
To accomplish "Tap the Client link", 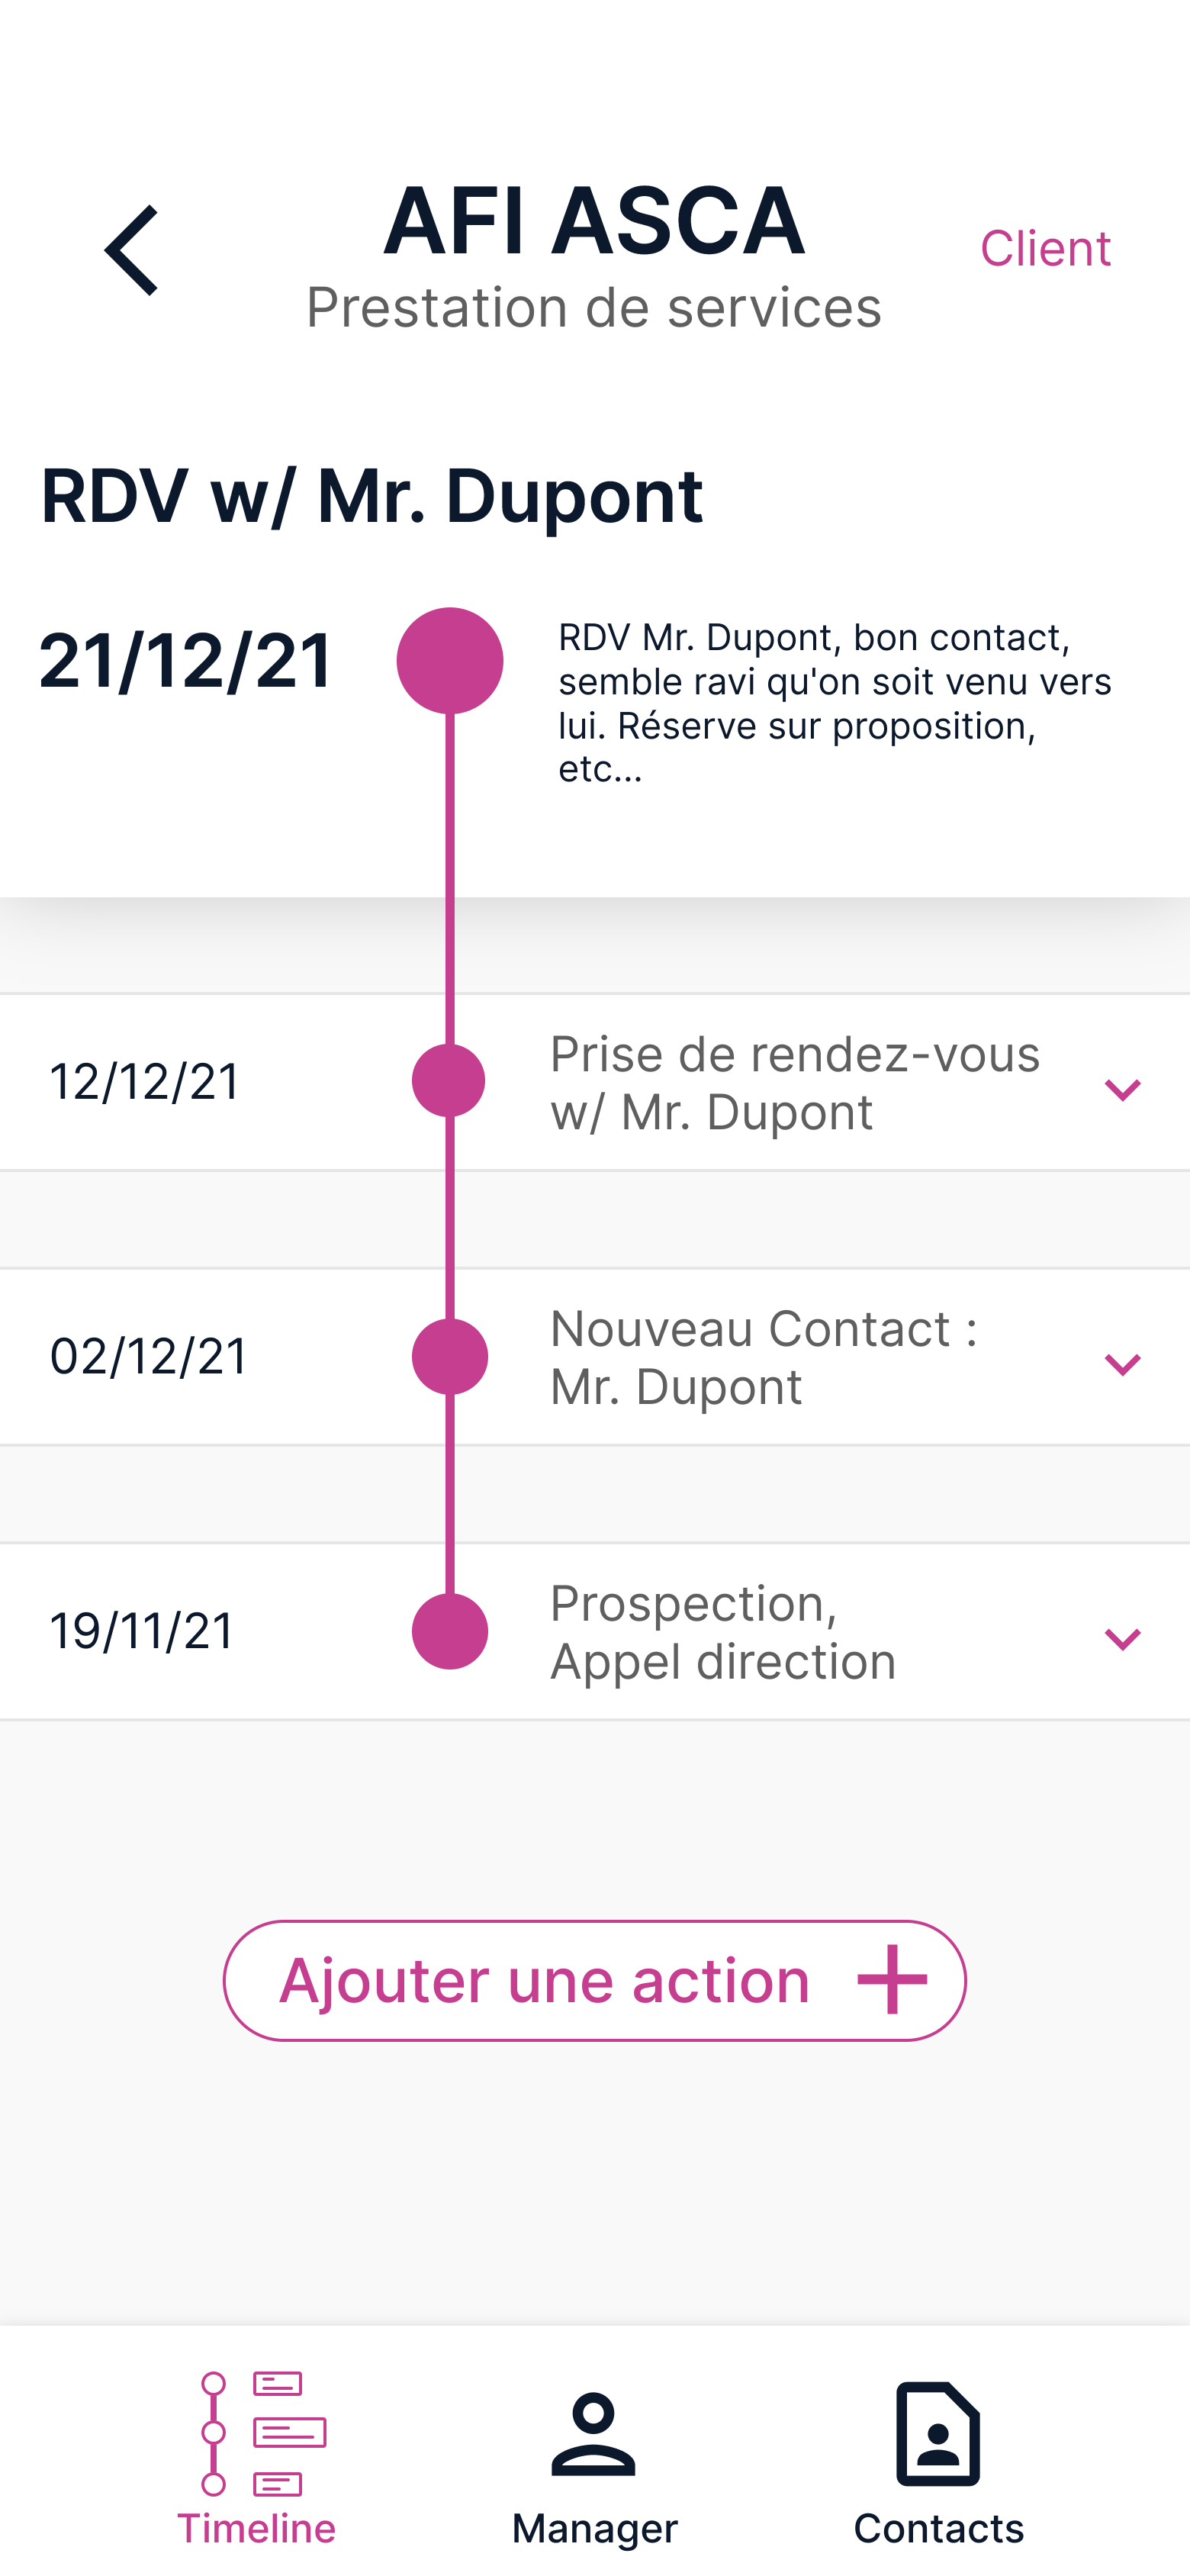I will click(x=1045, y=248).
